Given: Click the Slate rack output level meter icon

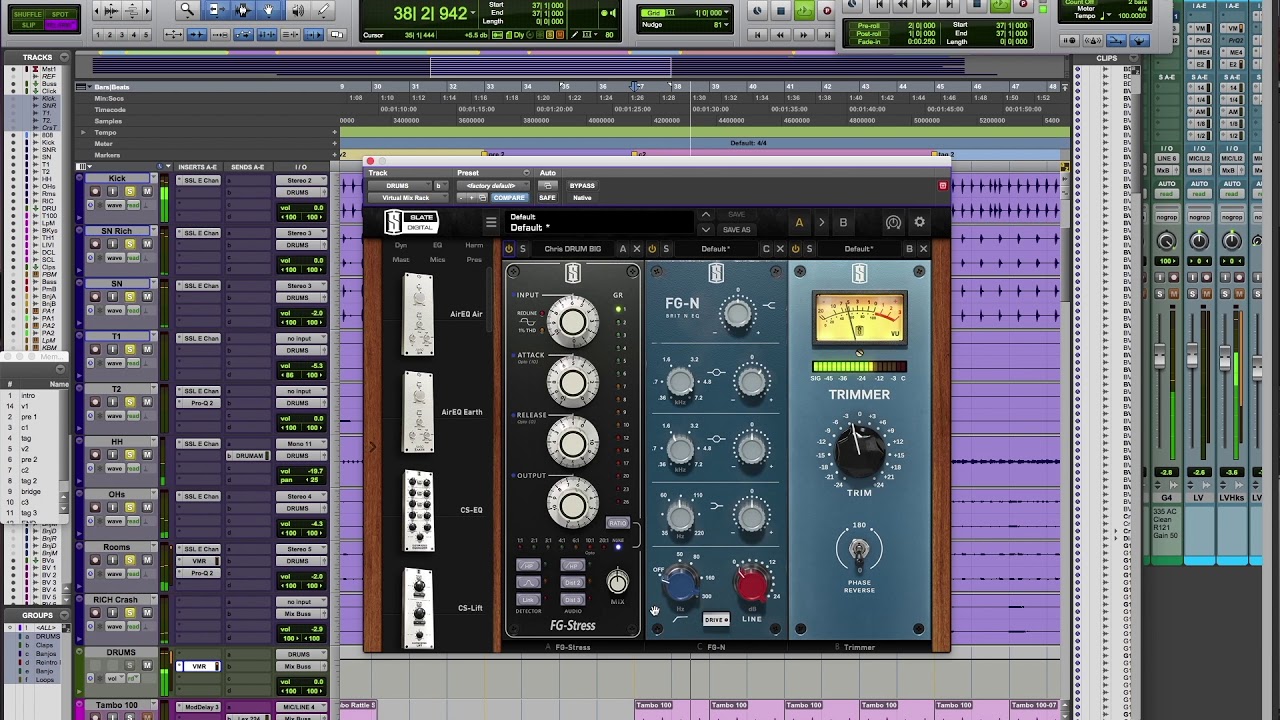Looking at the screenshot, I should click(x=893, y=223).
